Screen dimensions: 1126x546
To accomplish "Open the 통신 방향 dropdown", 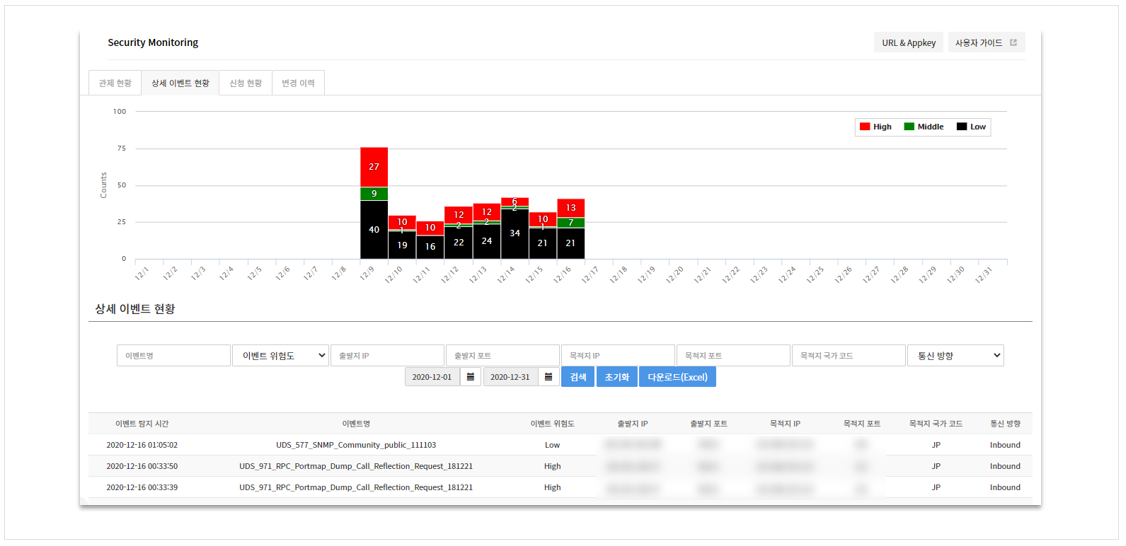I will pyautogui.click(x=955, y=356).
